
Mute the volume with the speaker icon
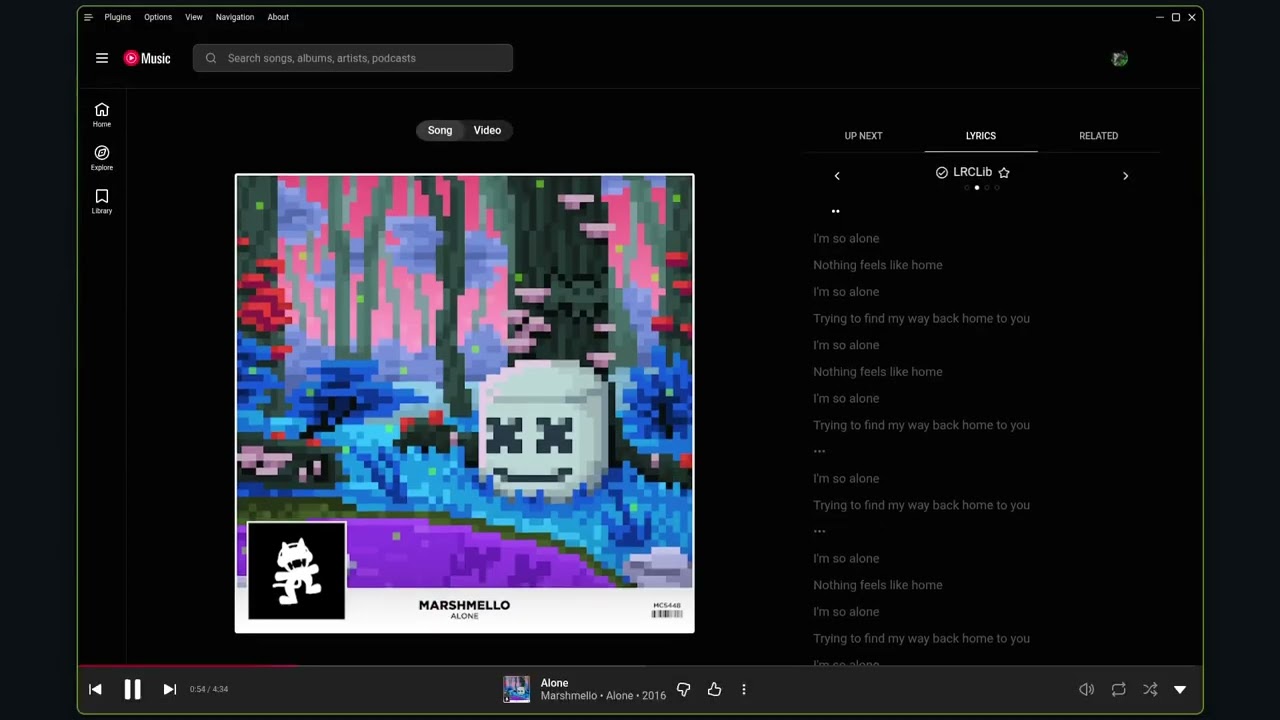pyautogui.click(x=1086, y=689)
